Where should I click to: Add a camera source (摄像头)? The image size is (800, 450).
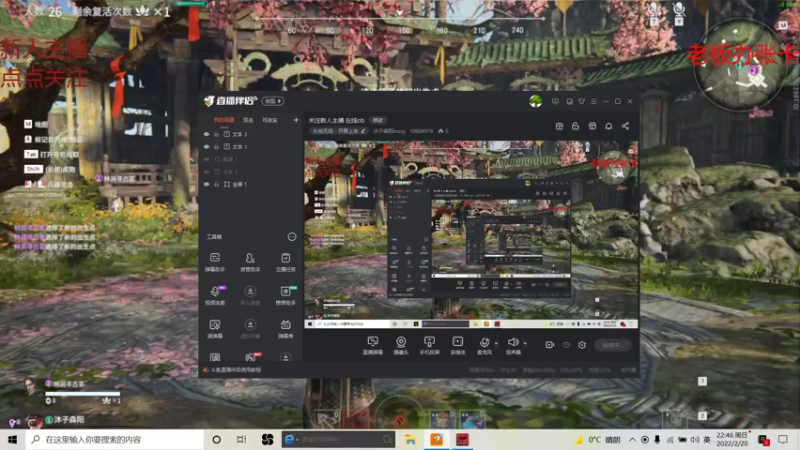401,345
